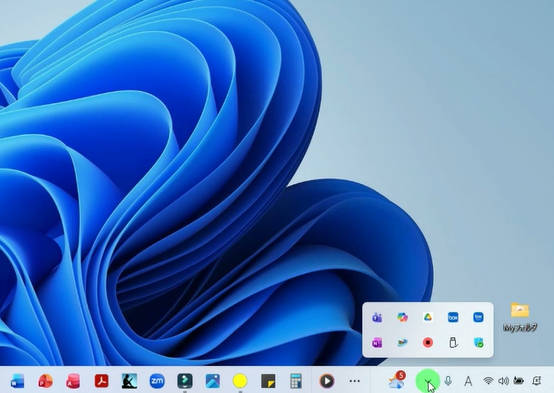Open Windows Security shield tray icon
Viewport: 554px width, 393px height.
(479, 342)
